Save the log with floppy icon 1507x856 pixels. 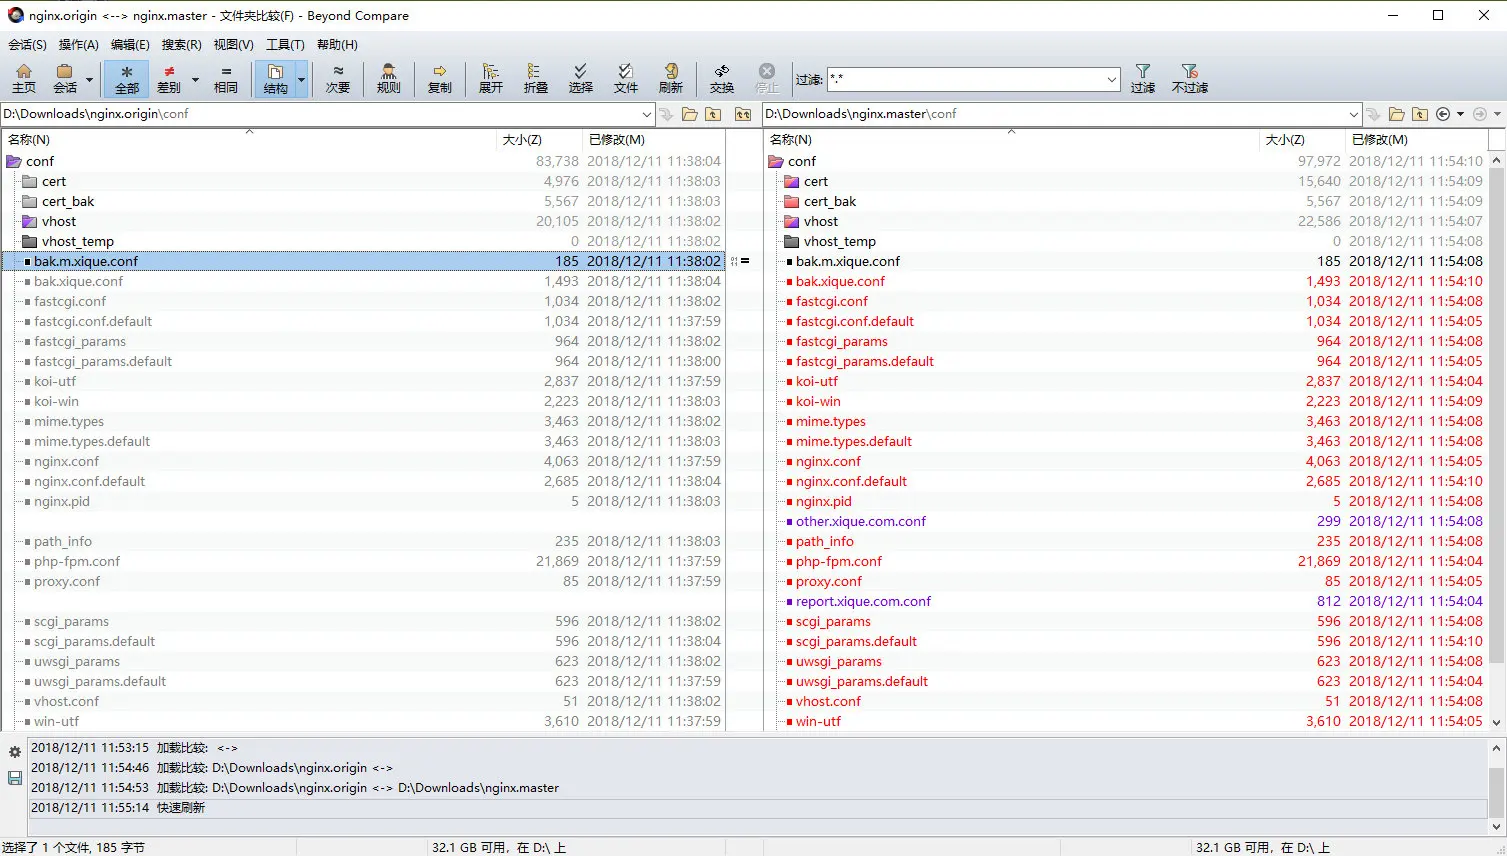[15, 777]
